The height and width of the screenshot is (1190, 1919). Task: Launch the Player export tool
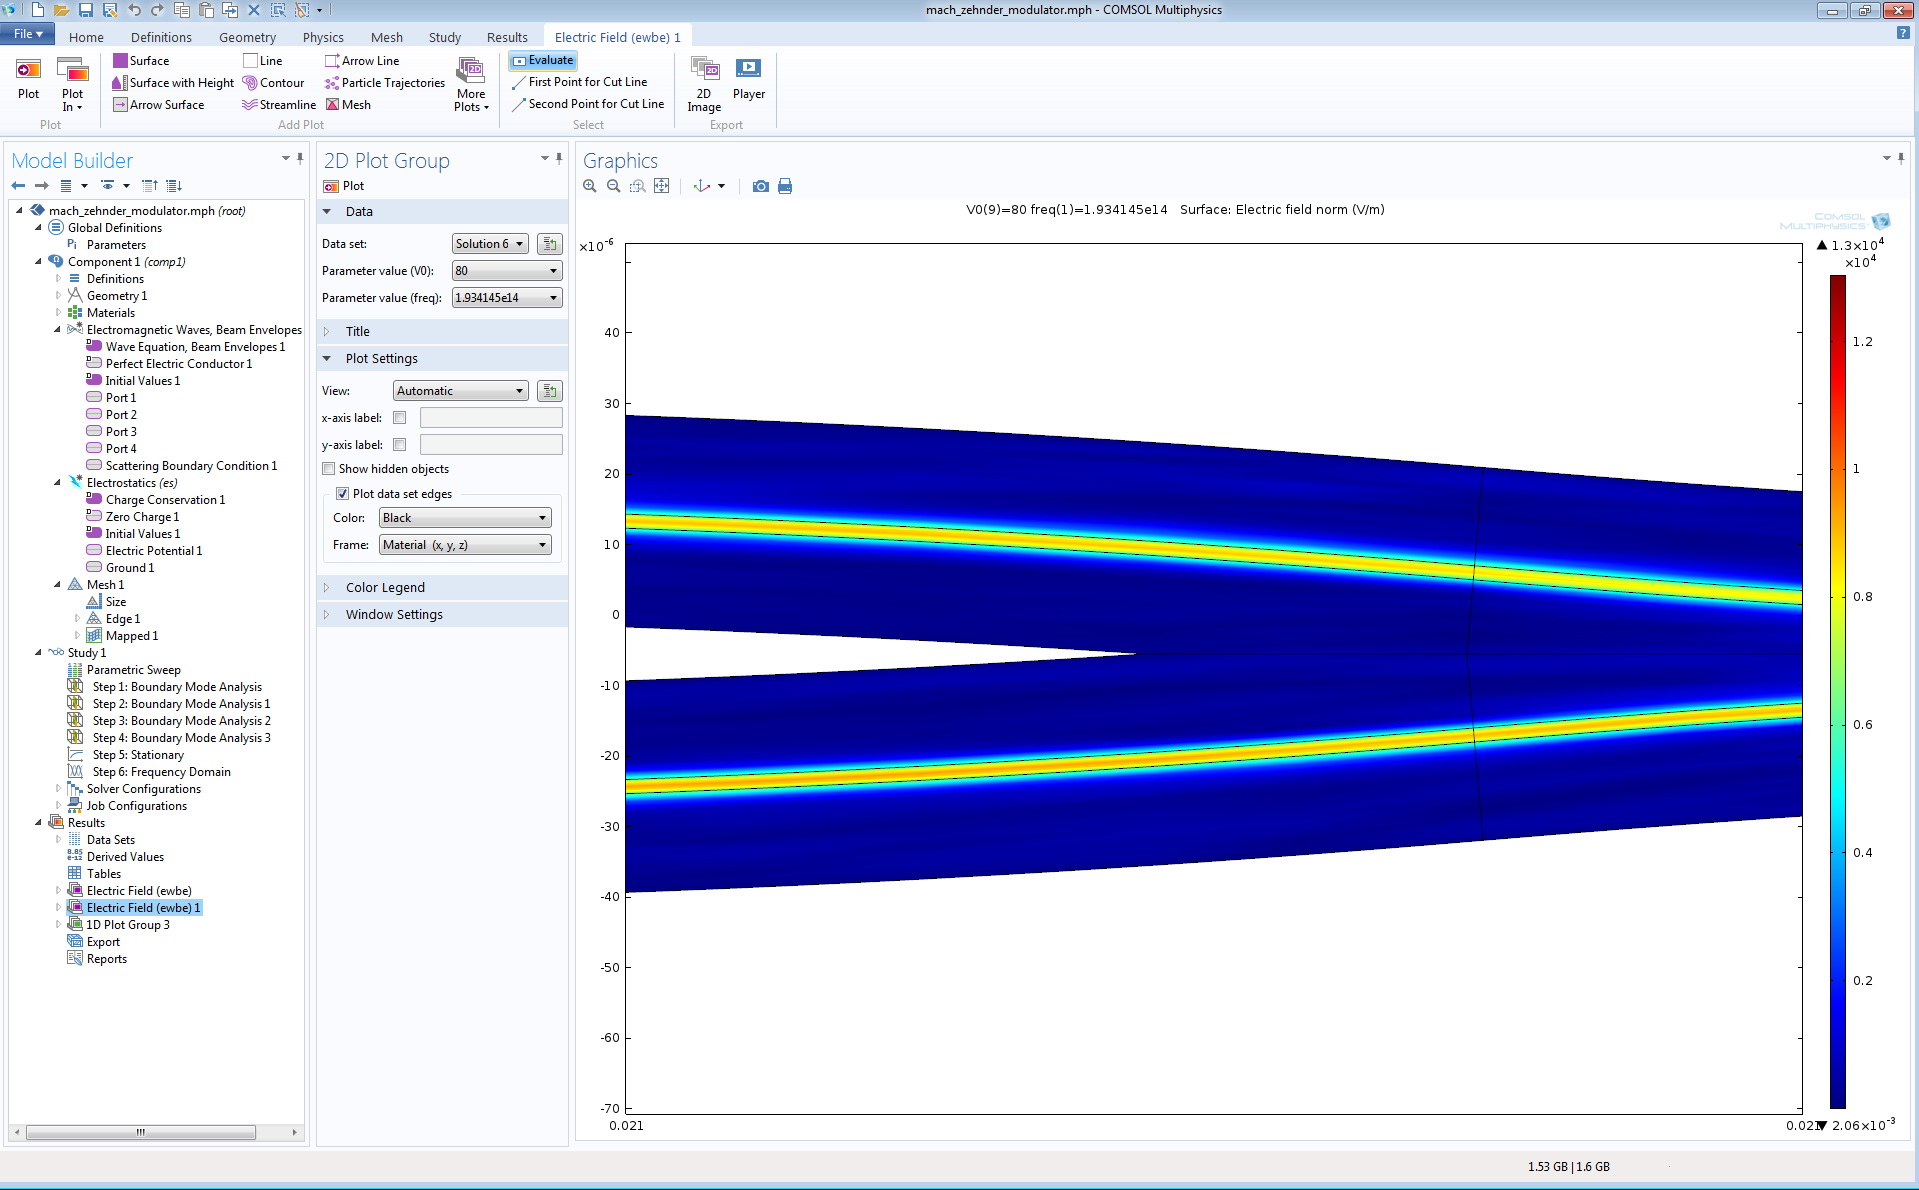748,80
